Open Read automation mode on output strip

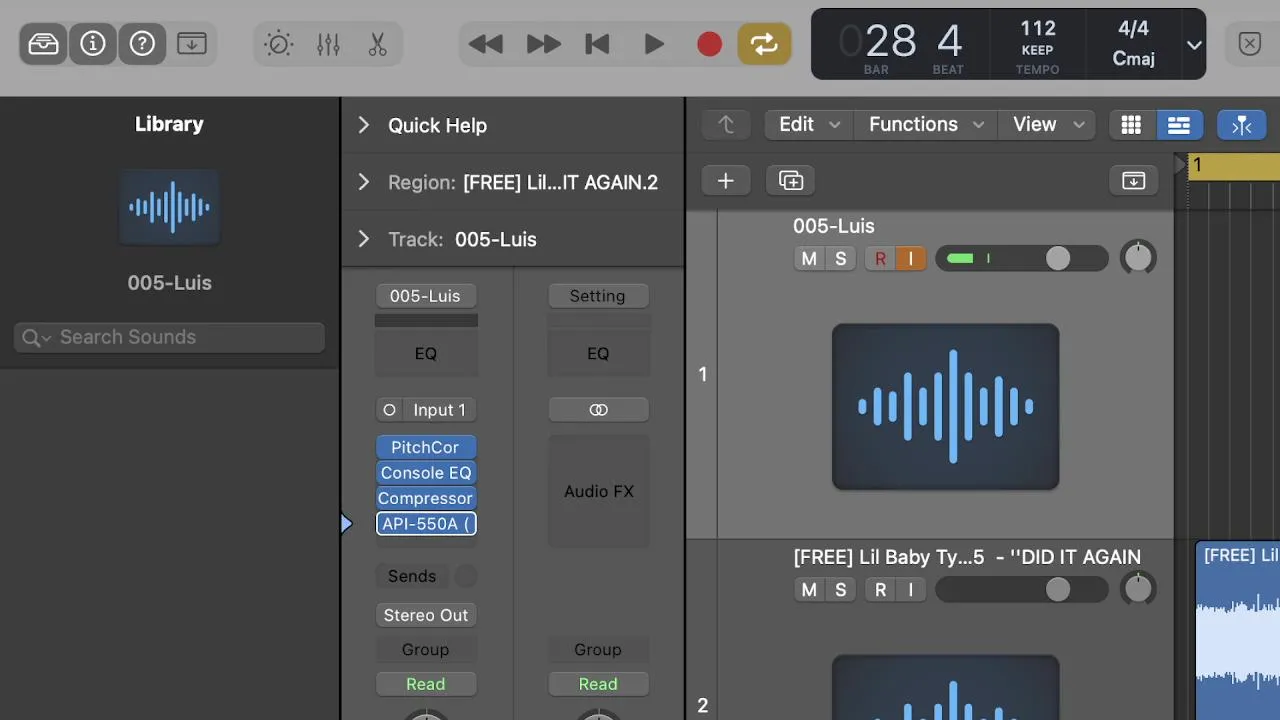[597, 684]
